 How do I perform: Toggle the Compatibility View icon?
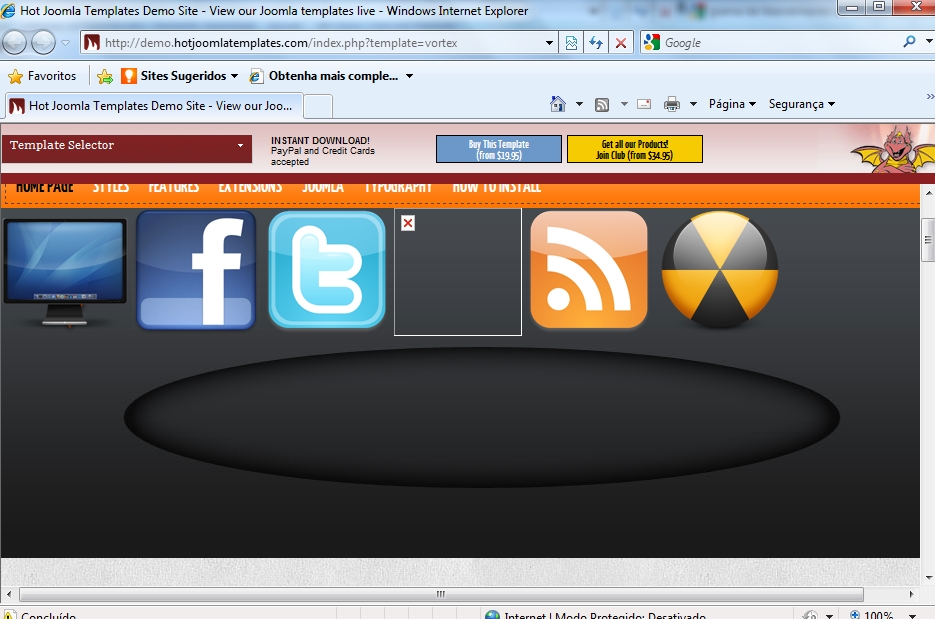571,43
